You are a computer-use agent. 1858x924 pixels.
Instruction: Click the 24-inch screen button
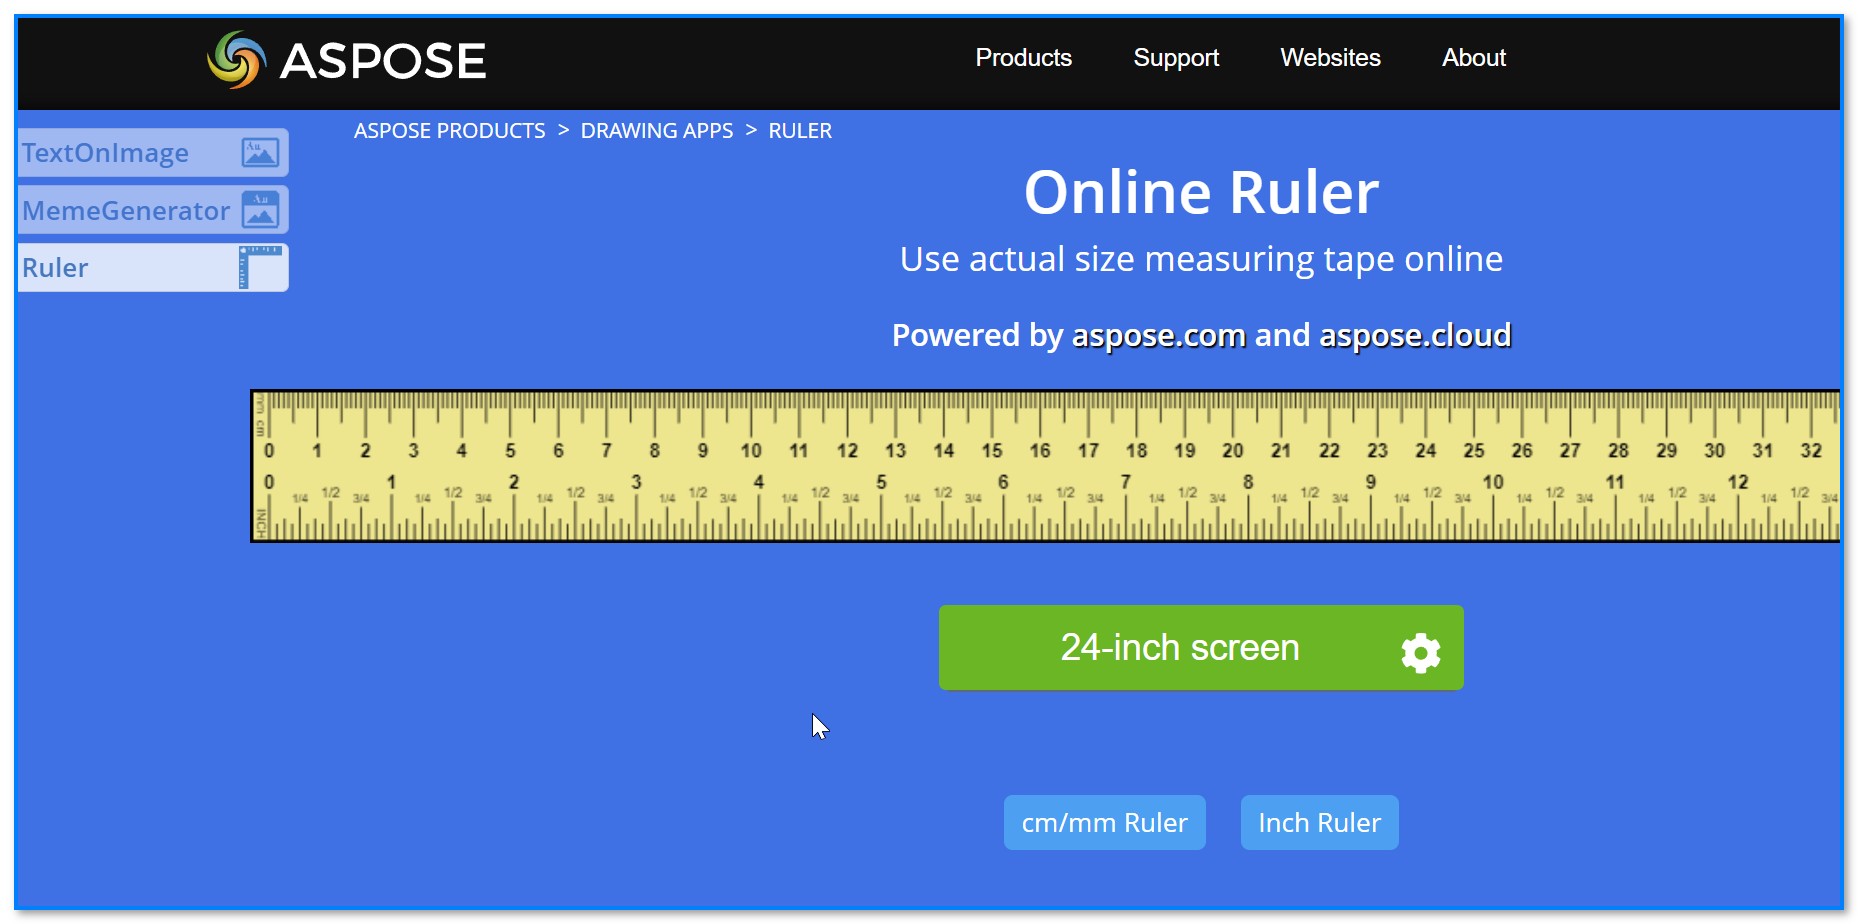point(1201,647)
